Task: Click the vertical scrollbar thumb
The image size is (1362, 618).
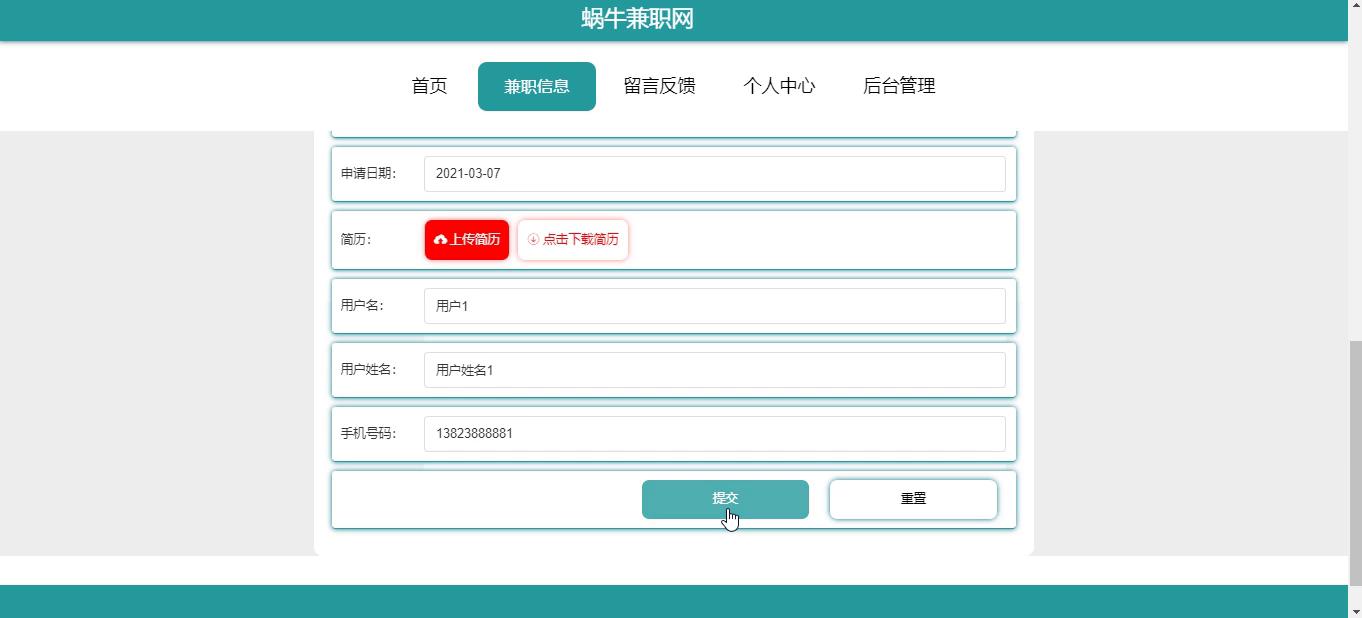Action: 1355,462
